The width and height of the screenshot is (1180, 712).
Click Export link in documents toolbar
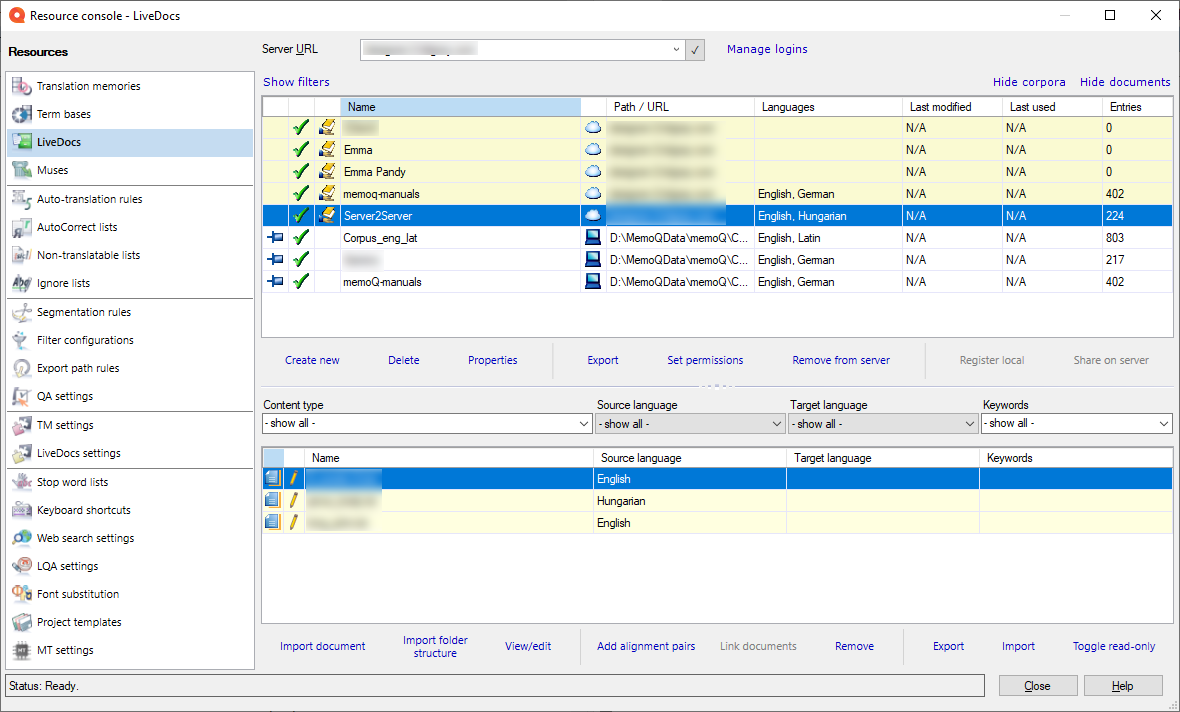coord(948,647)
